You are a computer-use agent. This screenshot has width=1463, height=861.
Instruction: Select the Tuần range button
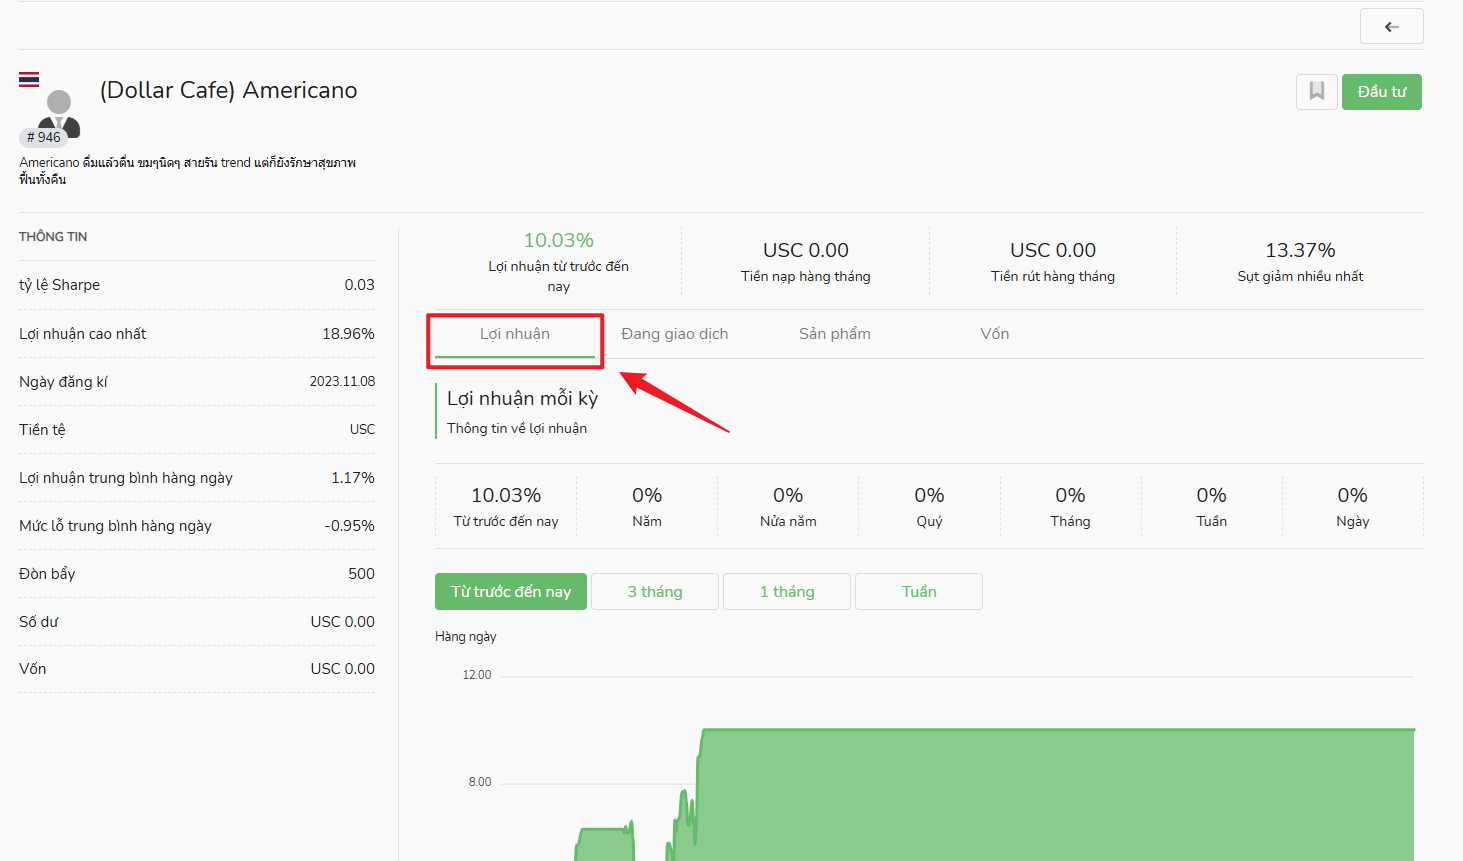(x=919, y=592)
